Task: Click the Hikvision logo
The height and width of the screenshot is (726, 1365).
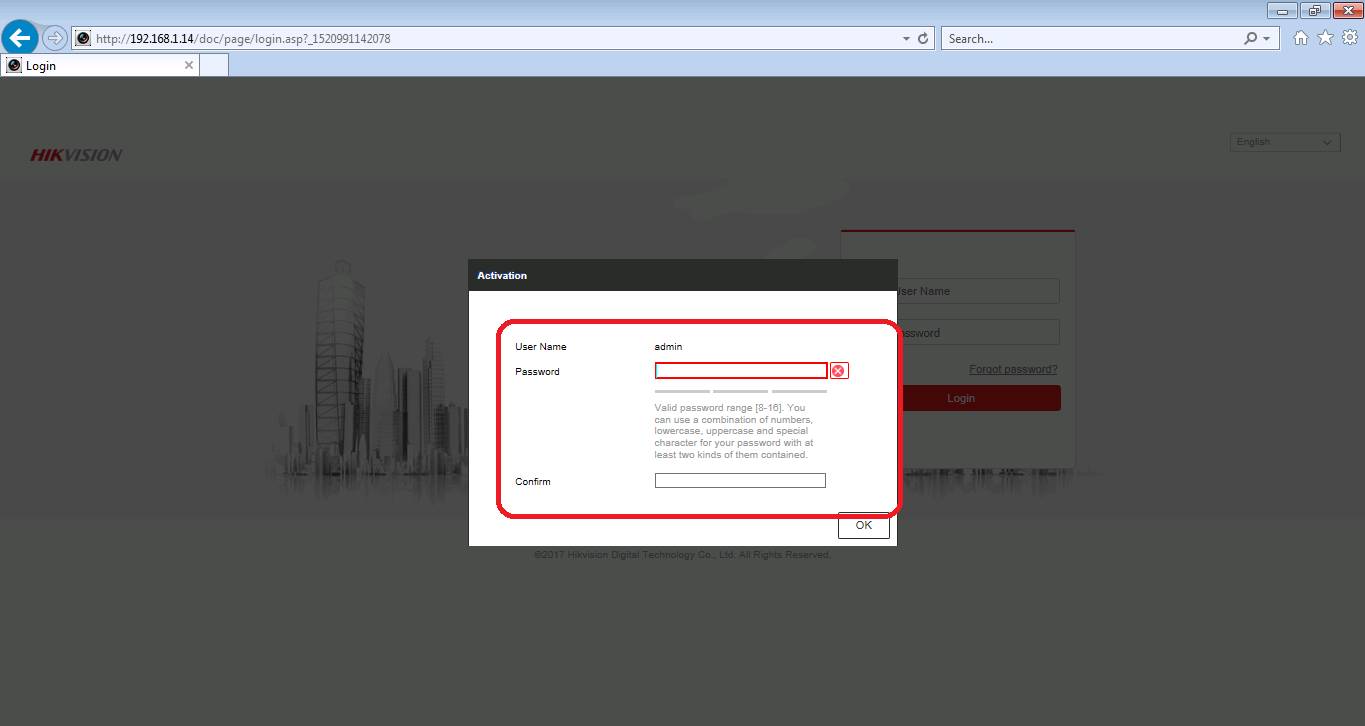Action: tap(76, 155)
